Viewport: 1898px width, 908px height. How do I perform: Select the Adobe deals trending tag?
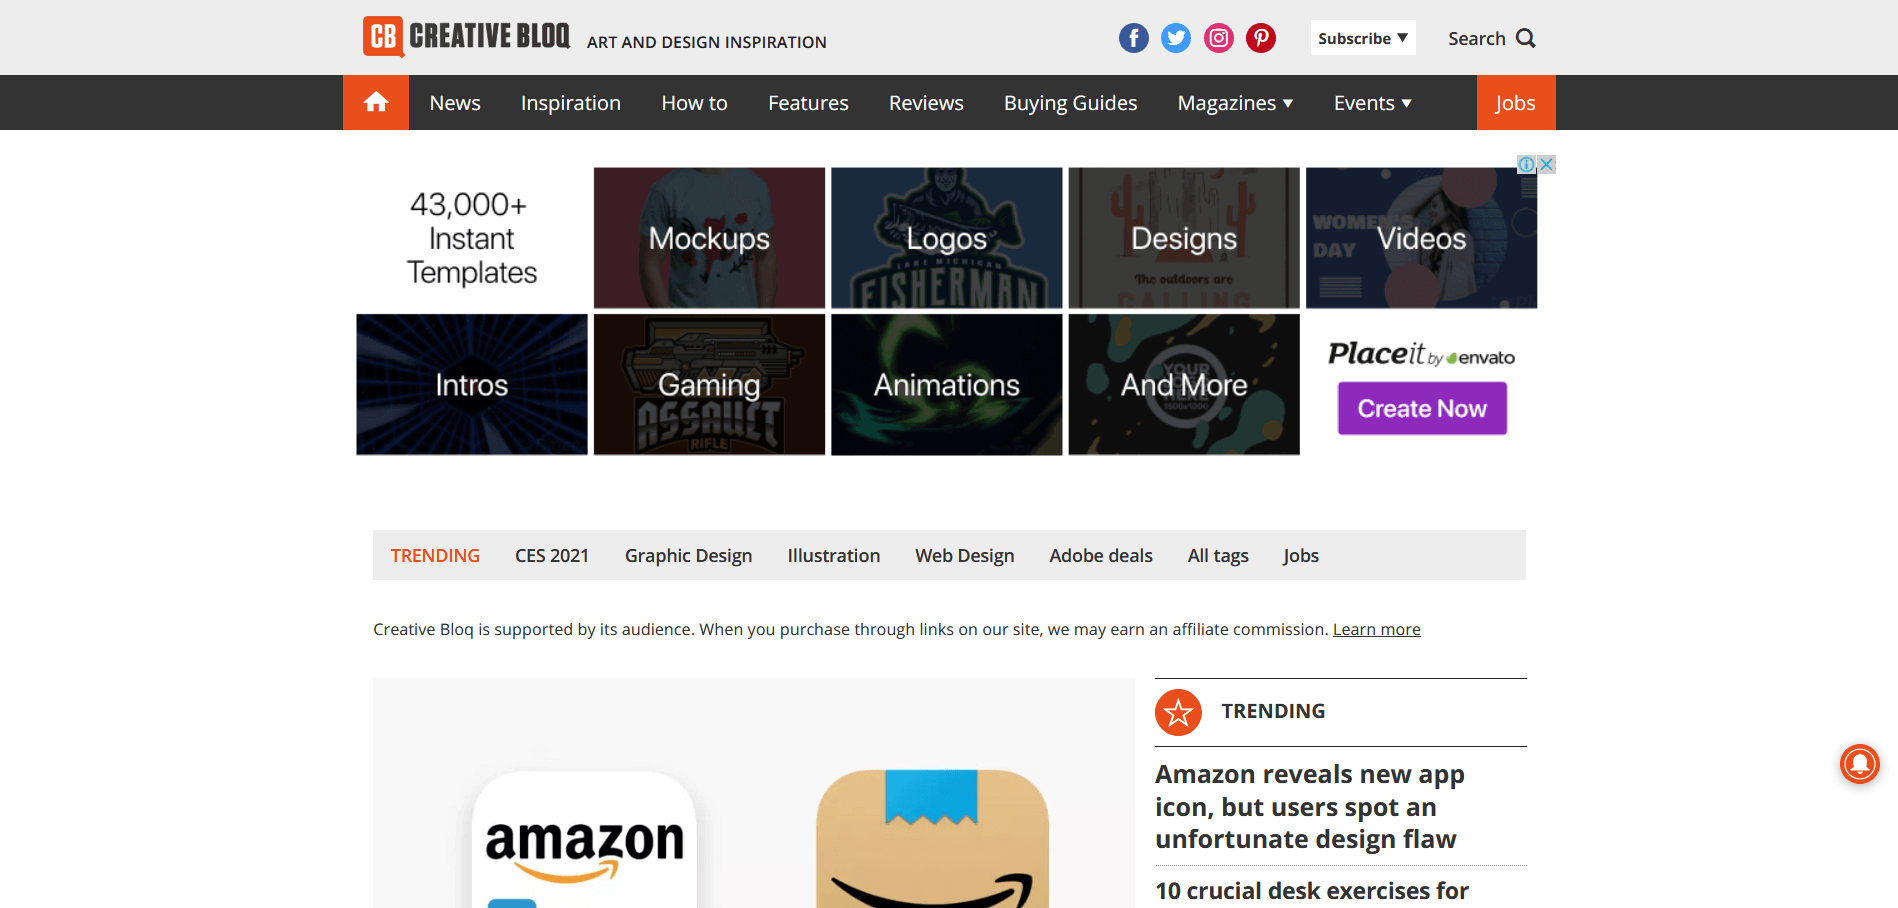tap(1101, 555)
